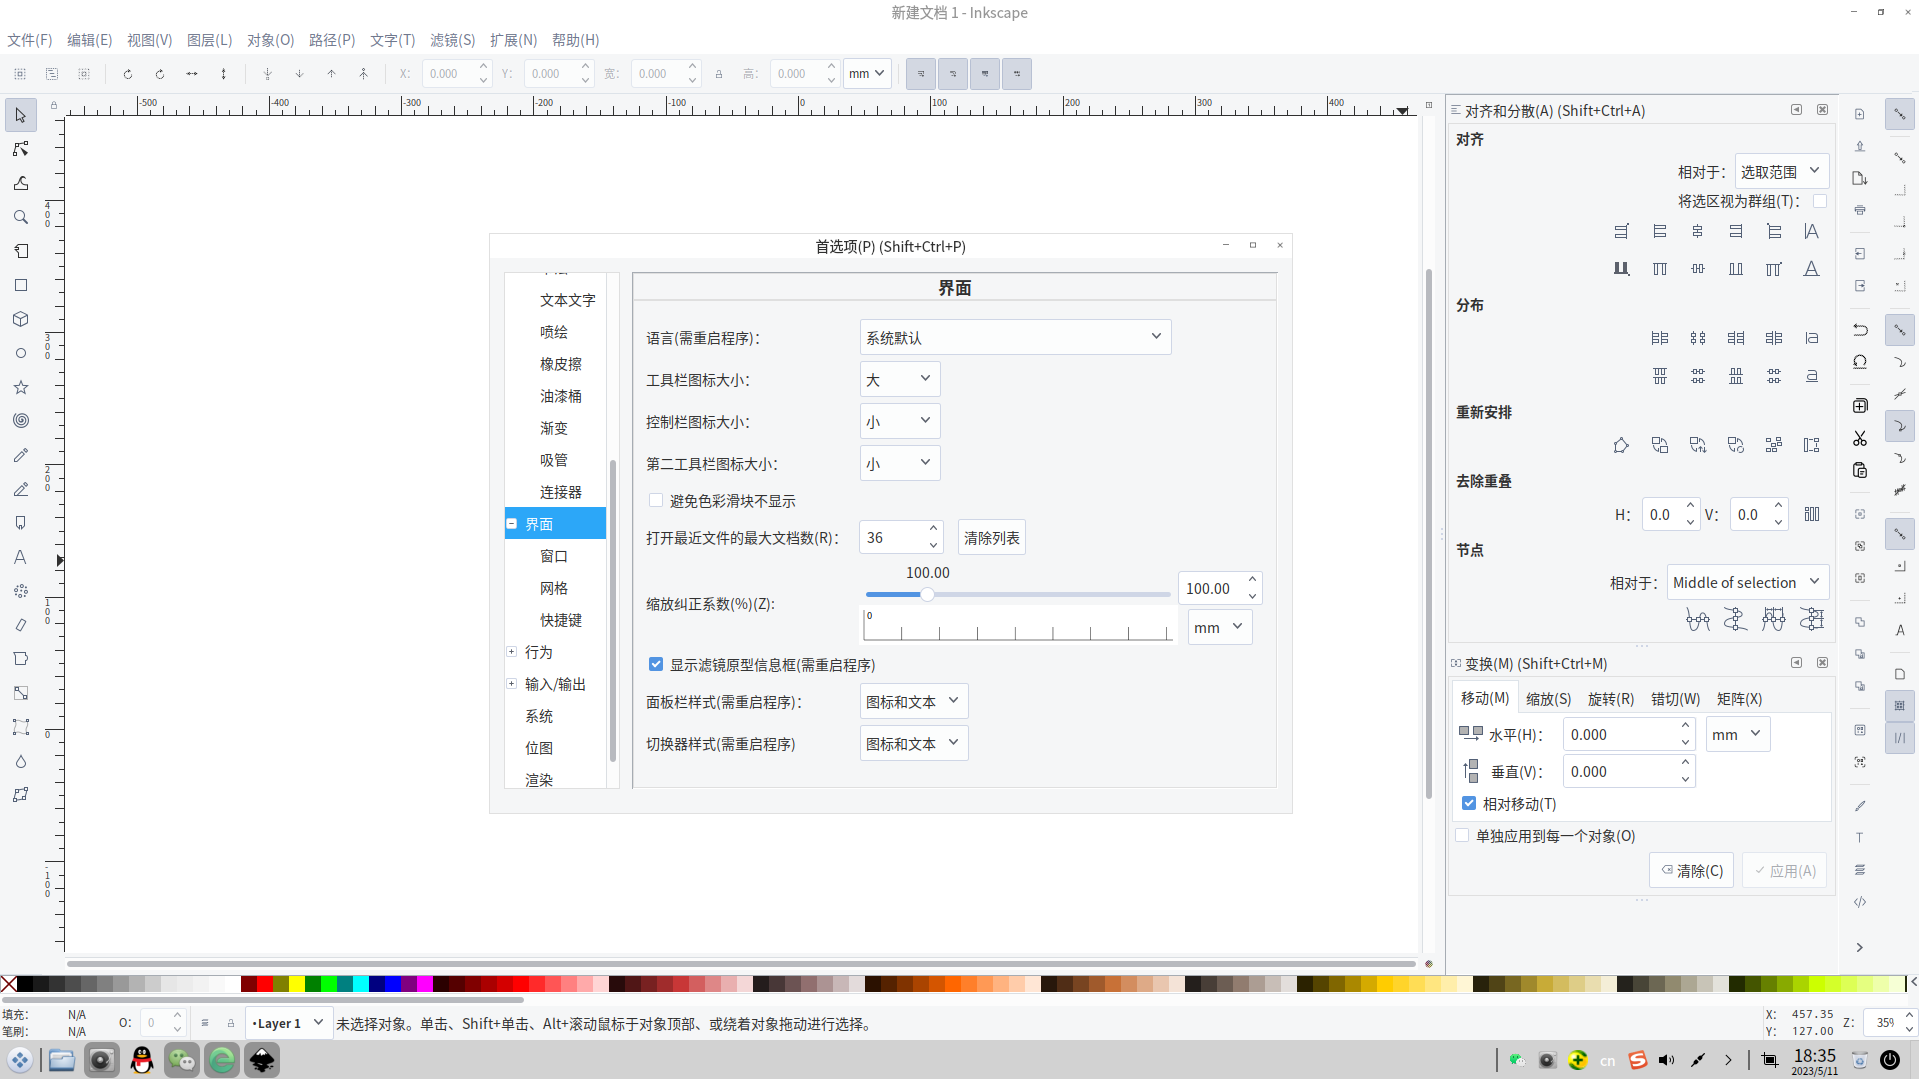Click the cut scissors icon
The image size is (1919, 1079).
[x=1860, y=438]
